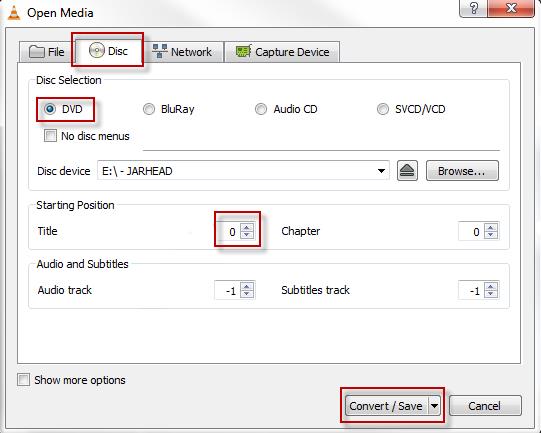Enable the No disc menus checkbox
541x433 pixels.
click(50, 136)
